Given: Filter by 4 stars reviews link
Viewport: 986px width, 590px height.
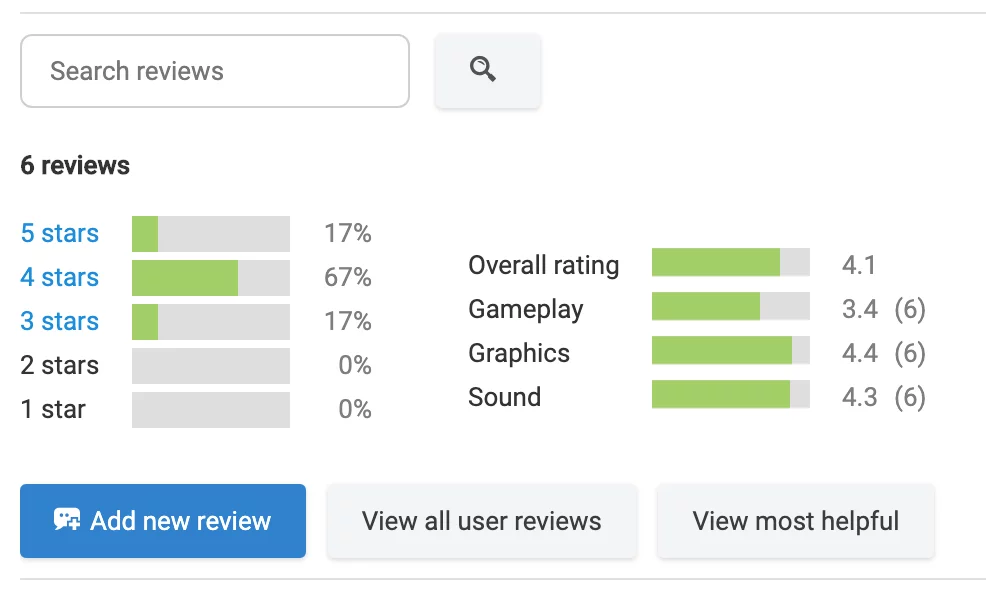Looking at the screenshot, I should click(59, 277).
